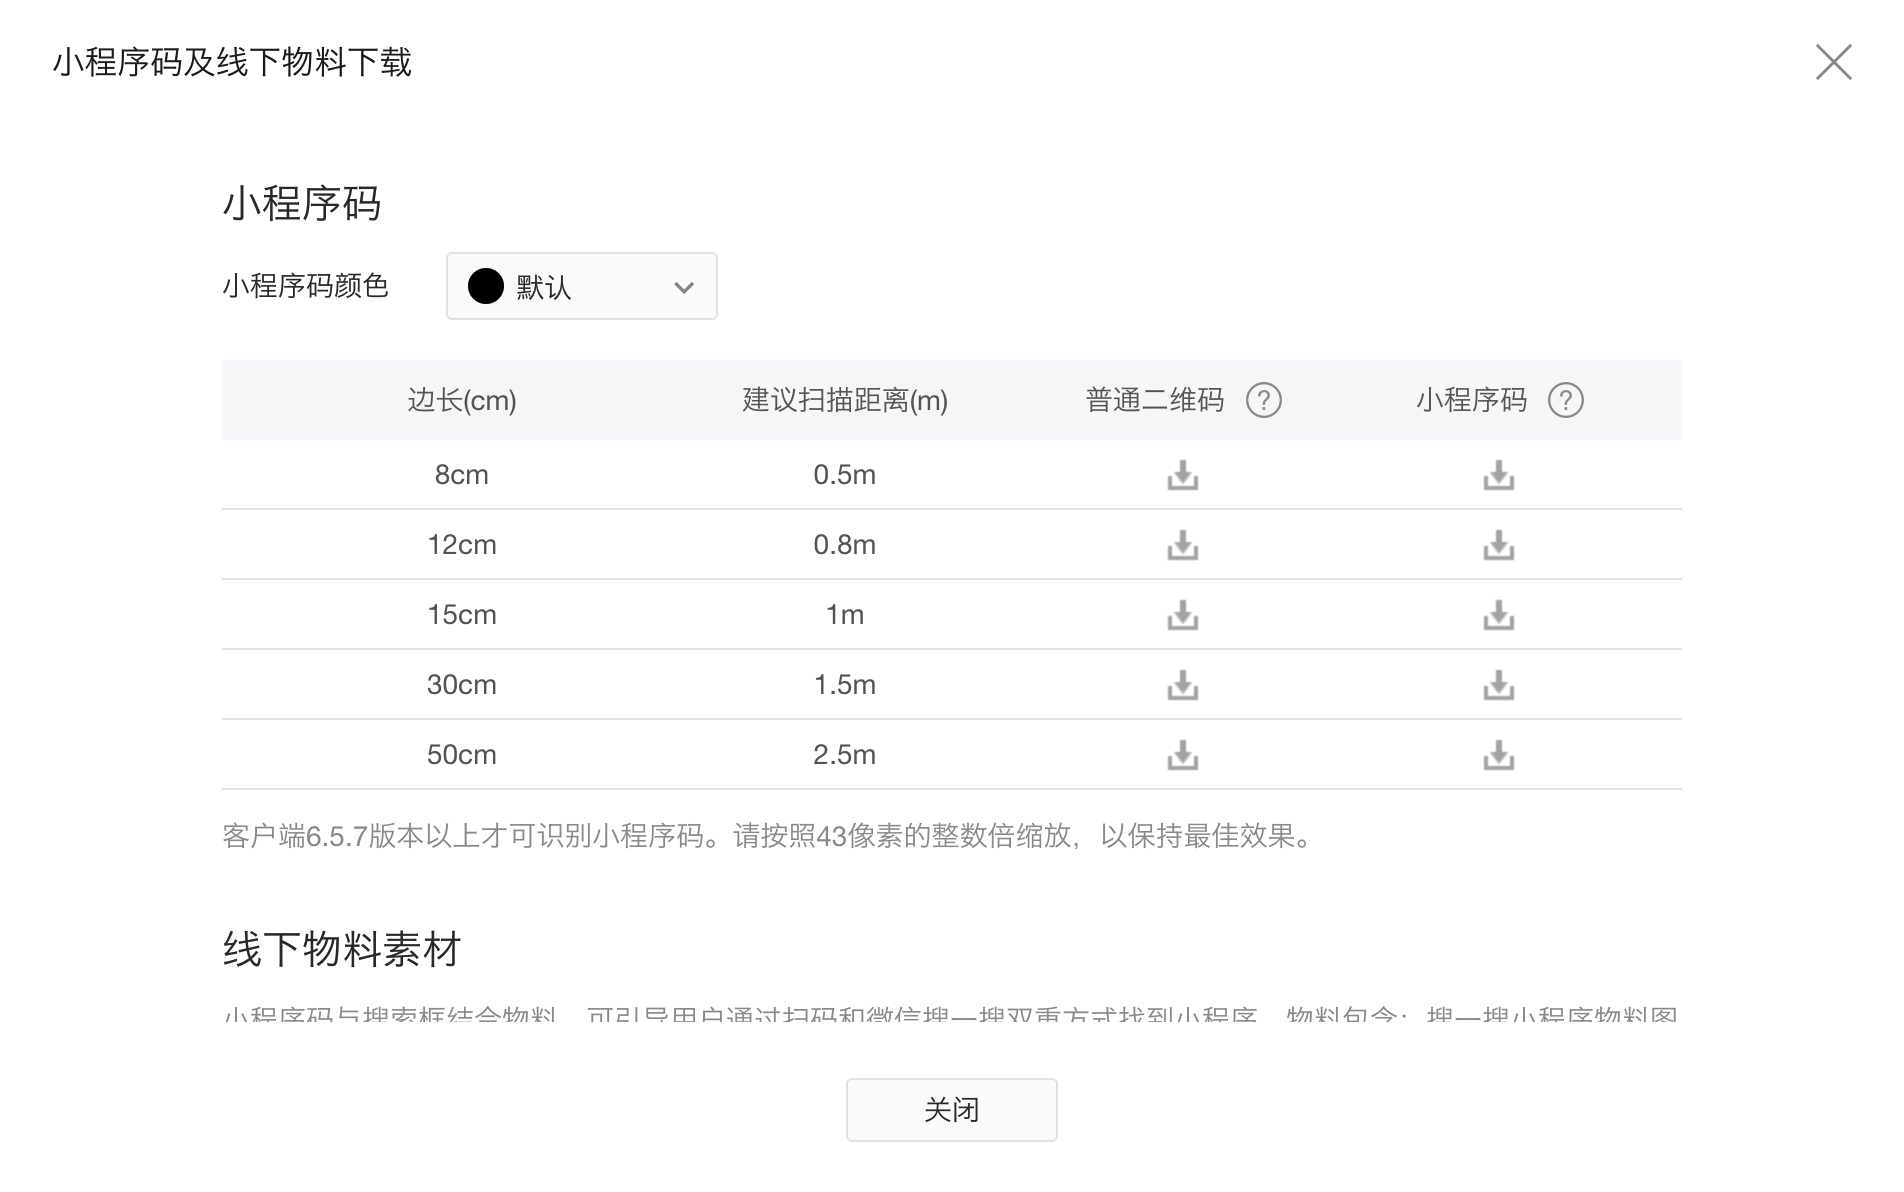This screenshot has width=1904, height=1192.
Task: Click the 线下物料素材 section heading
Action: (342, 949)
